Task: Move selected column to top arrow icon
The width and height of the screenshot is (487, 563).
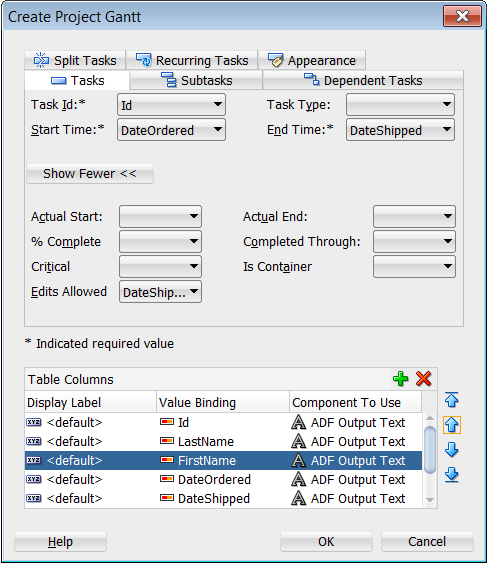Action: click(451, 400)
